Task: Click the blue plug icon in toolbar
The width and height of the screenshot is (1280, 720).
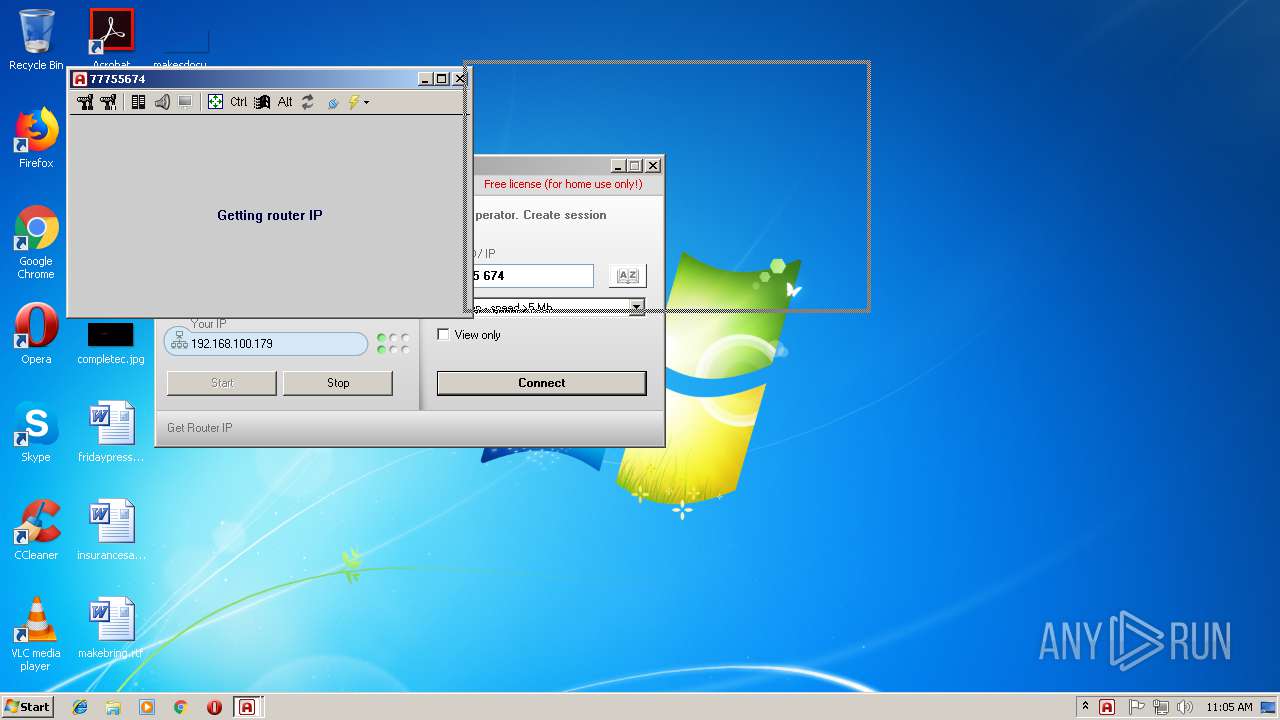Action: pos(332,102)
